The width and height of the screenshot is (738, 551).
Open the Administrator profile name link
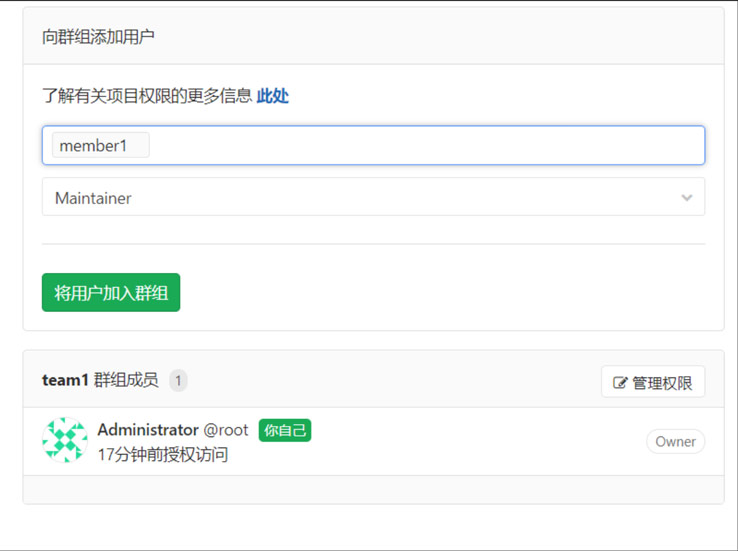pyautogui.click(x=148, y=430)
